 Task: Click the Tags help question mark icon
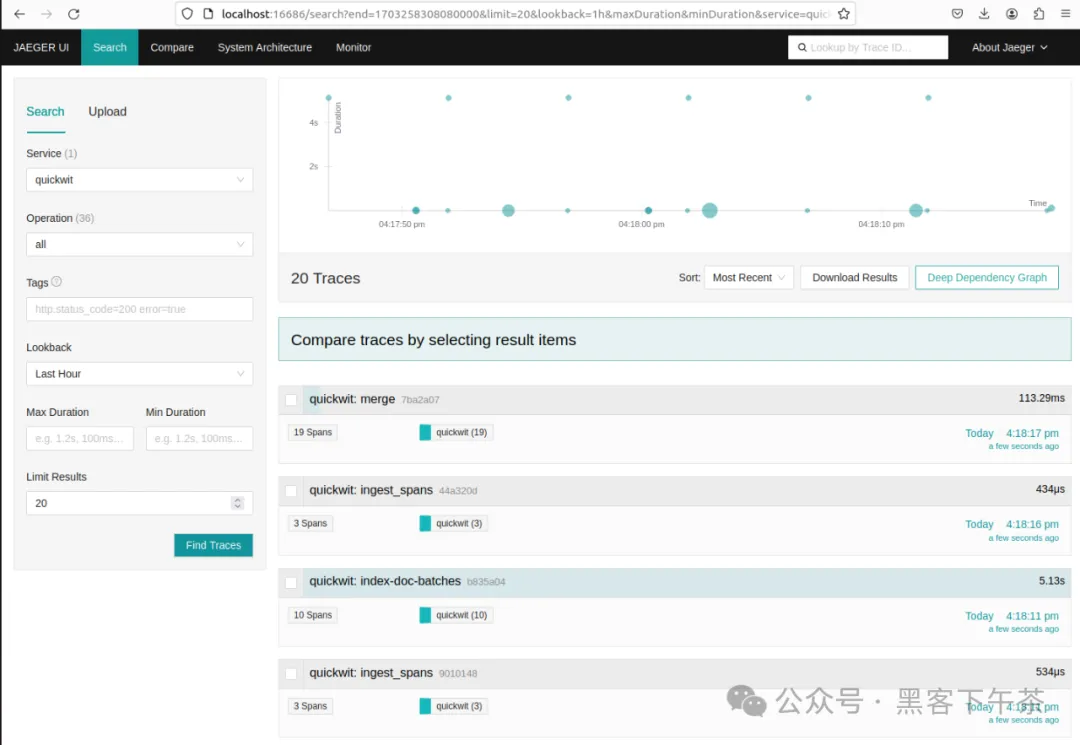pos(56,282)
